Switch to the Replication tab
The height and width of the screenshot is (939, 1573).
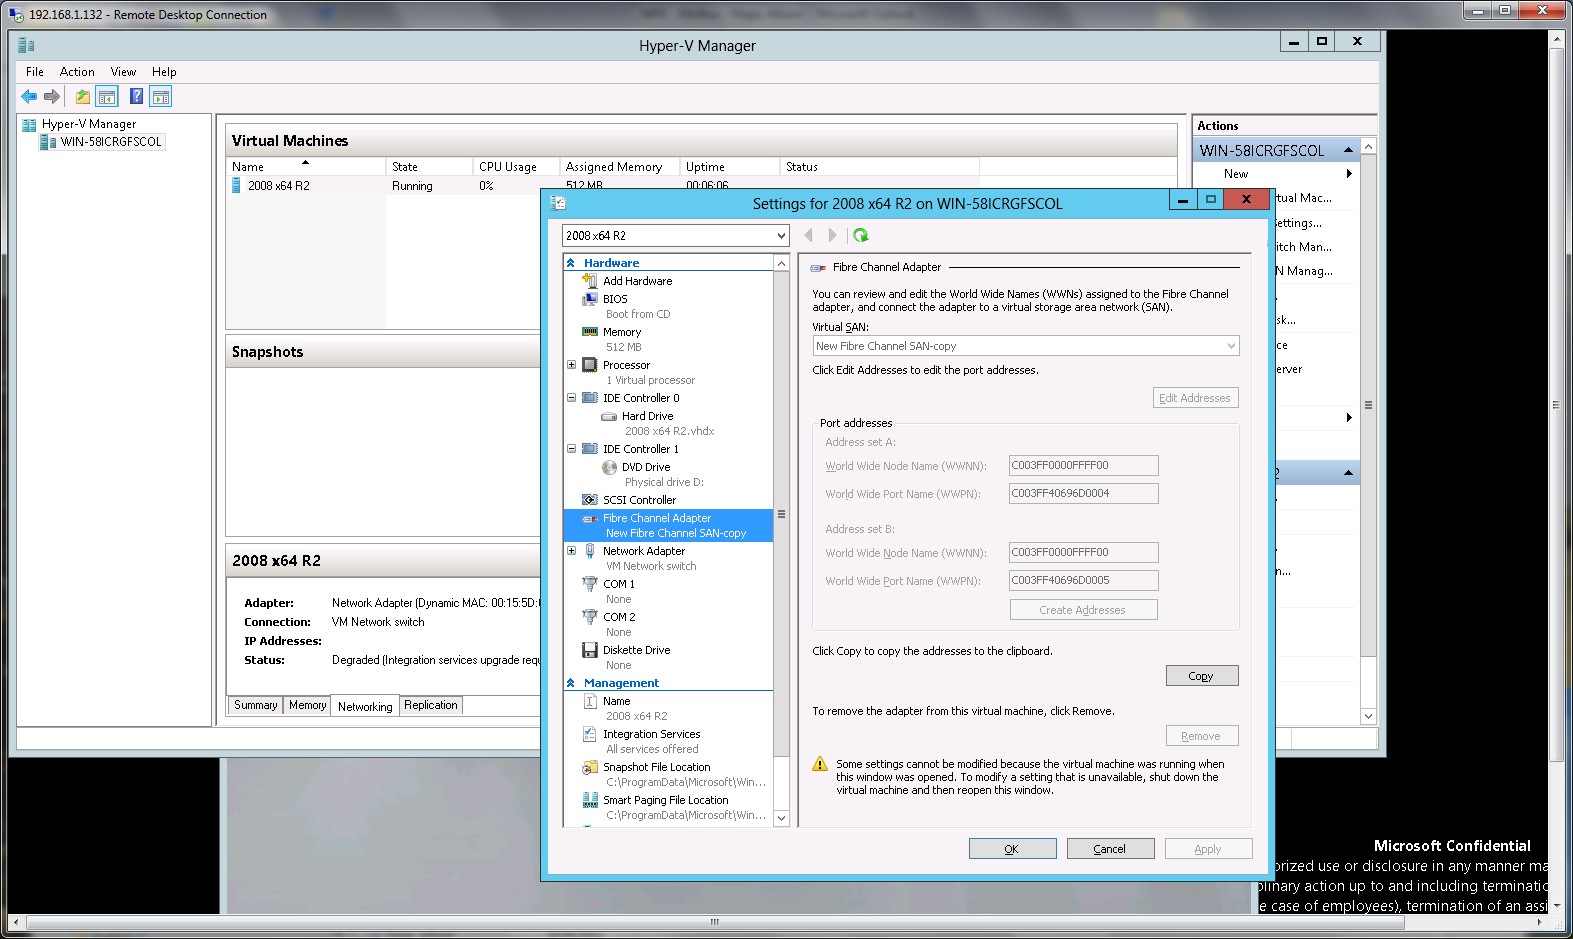click(x=430, y=705)
